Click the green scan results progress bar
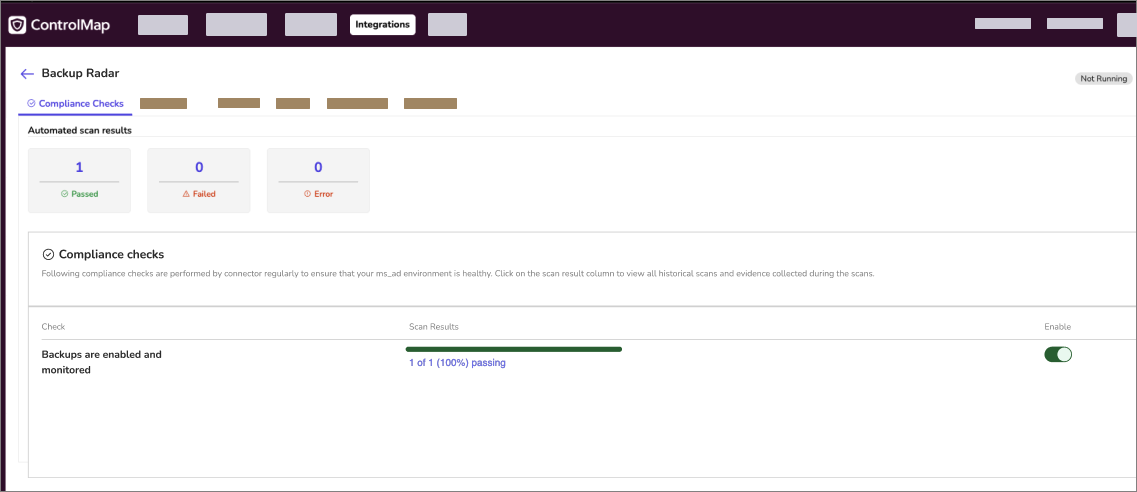This screenshot has height=492, width=1137. pyautogui.click(x=513, y=349)
